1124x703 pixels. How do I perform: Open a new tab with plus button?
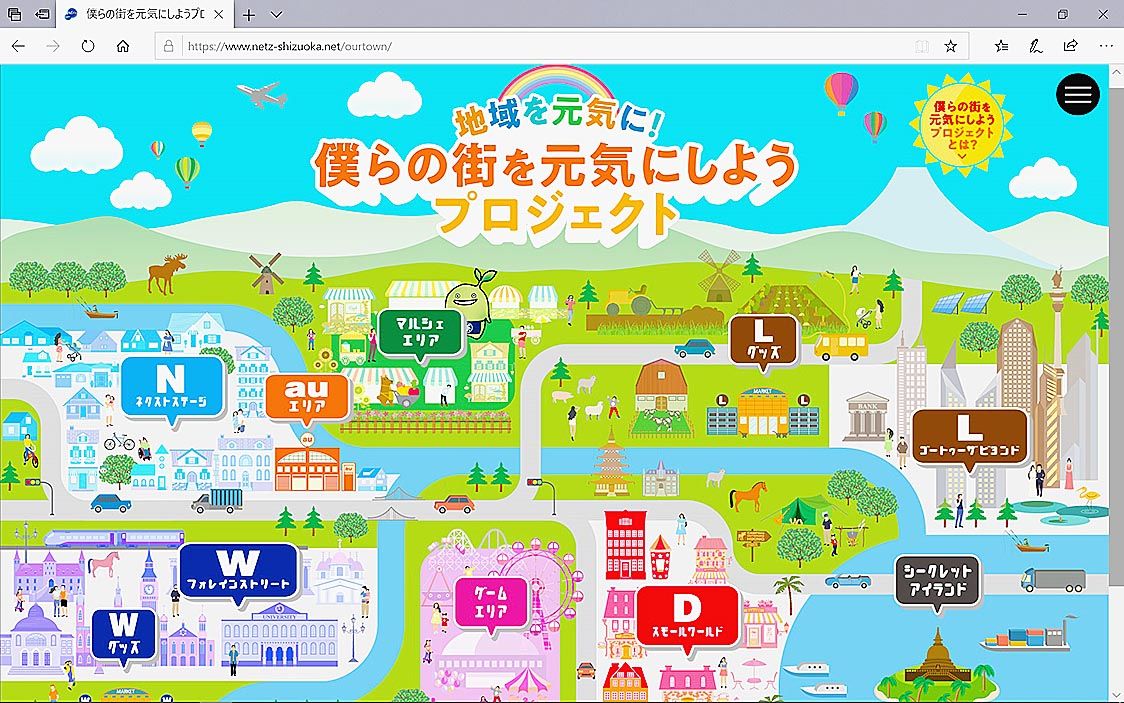point(249,15)
